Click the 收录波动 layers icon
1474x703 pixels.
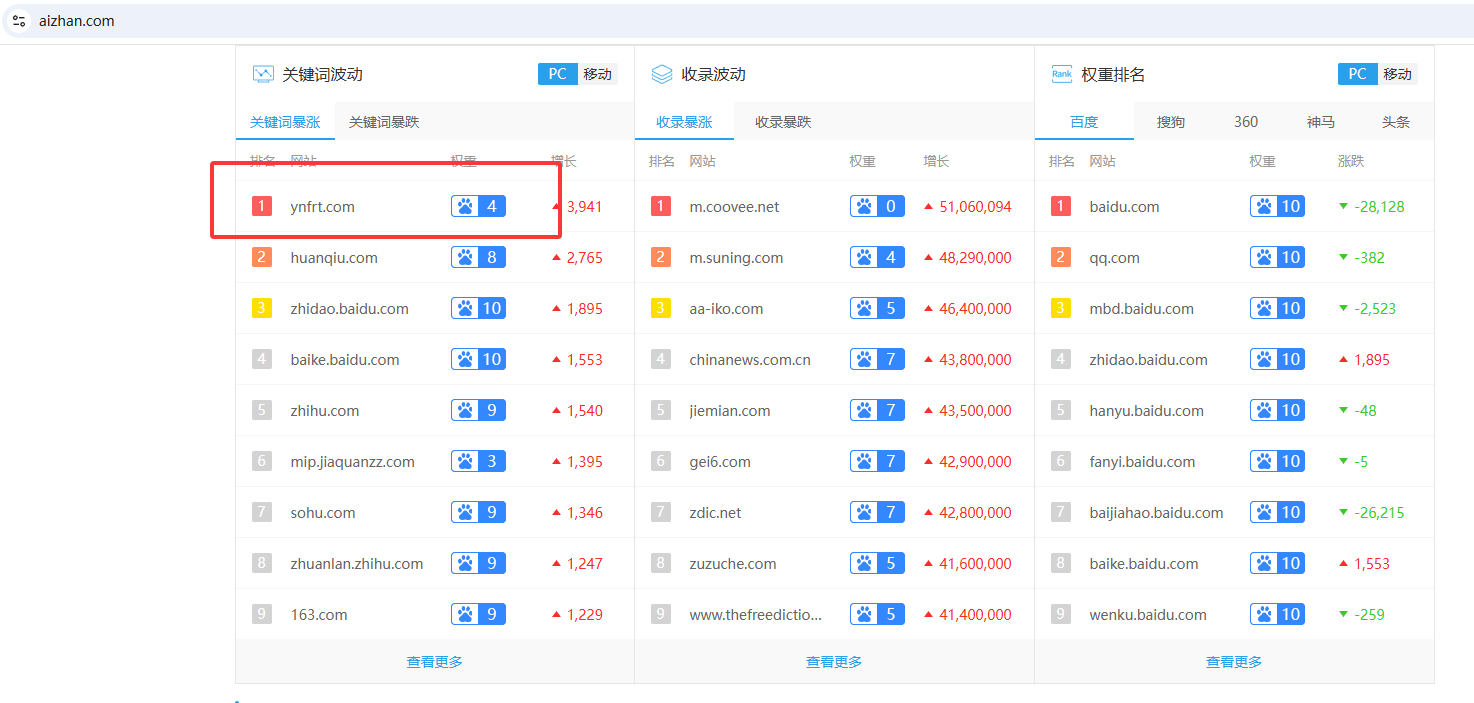(662, 74)
